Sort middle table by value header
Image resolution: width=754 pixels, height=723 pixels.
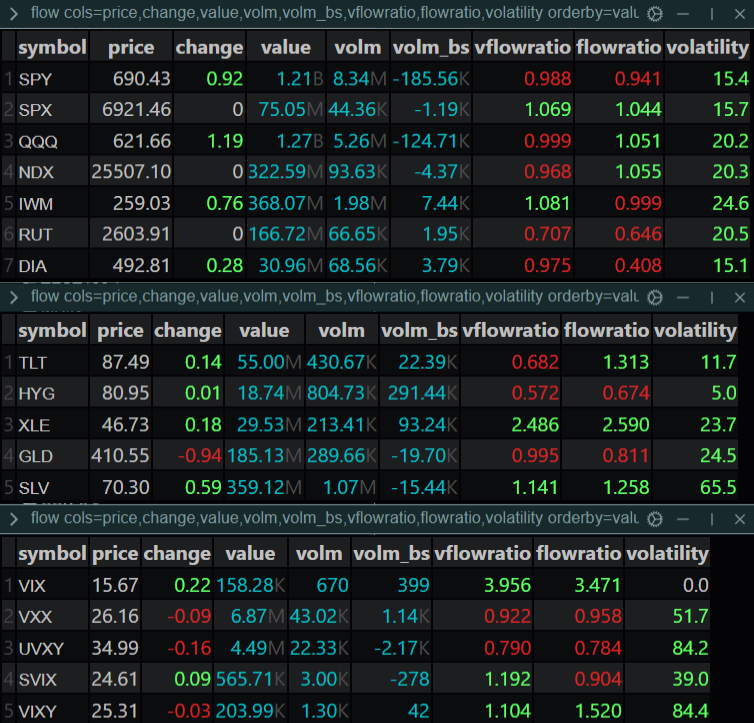pyautogui.click(x=264, y=331)
